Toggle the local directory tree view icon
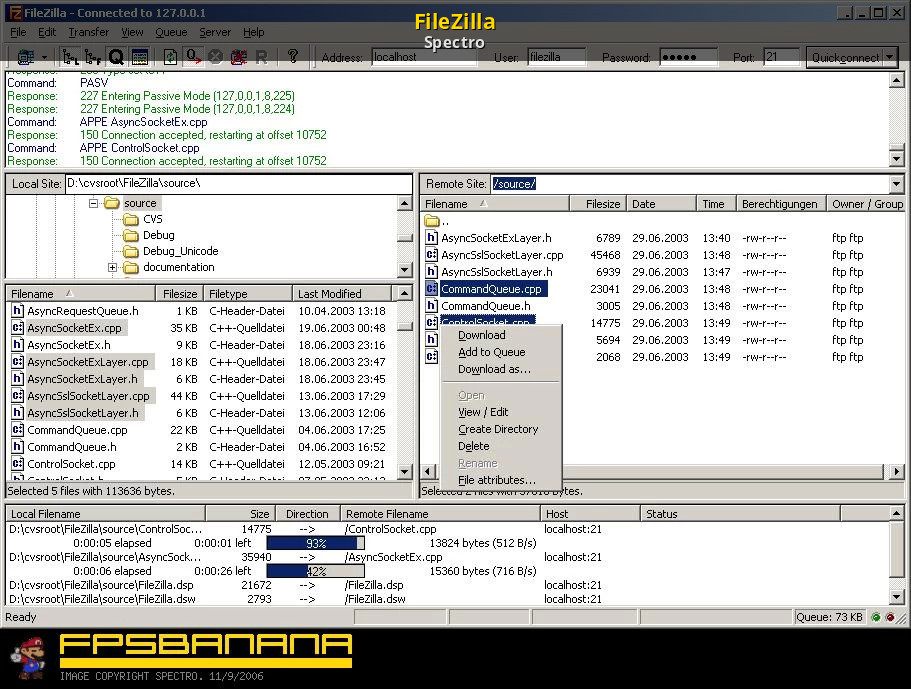This screenshot has height=689, width=911. point(71,57)
